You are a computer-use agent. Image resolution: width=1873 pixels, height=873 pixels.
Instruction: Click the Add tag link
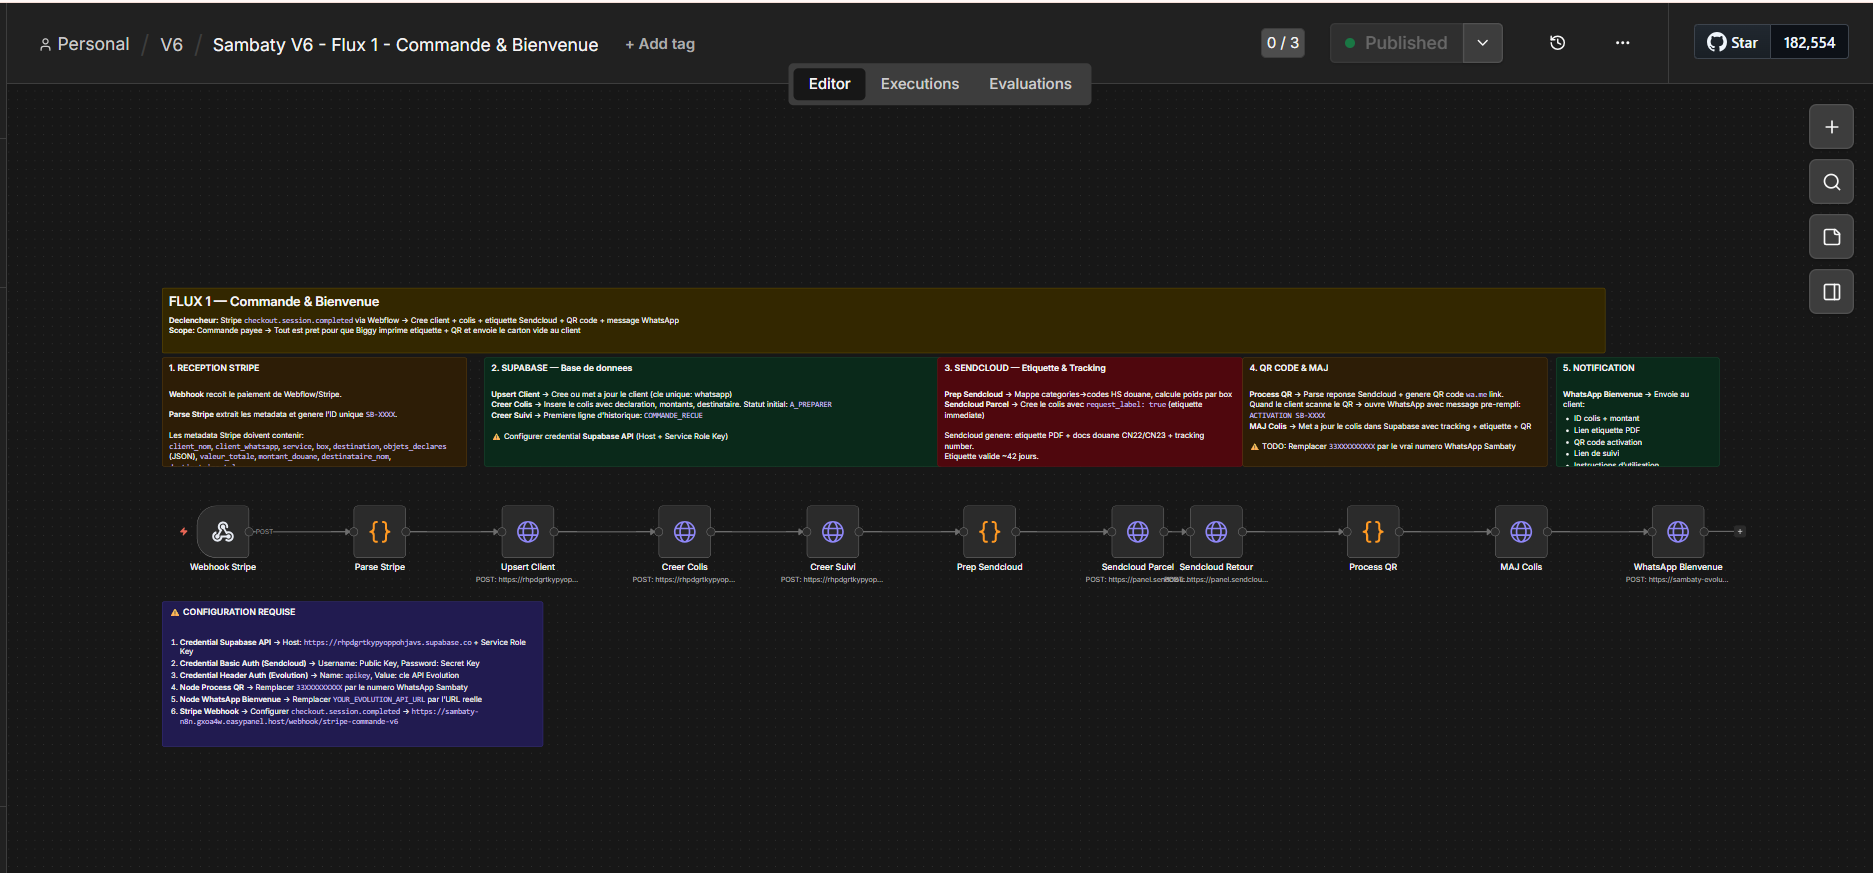(660, 44)
